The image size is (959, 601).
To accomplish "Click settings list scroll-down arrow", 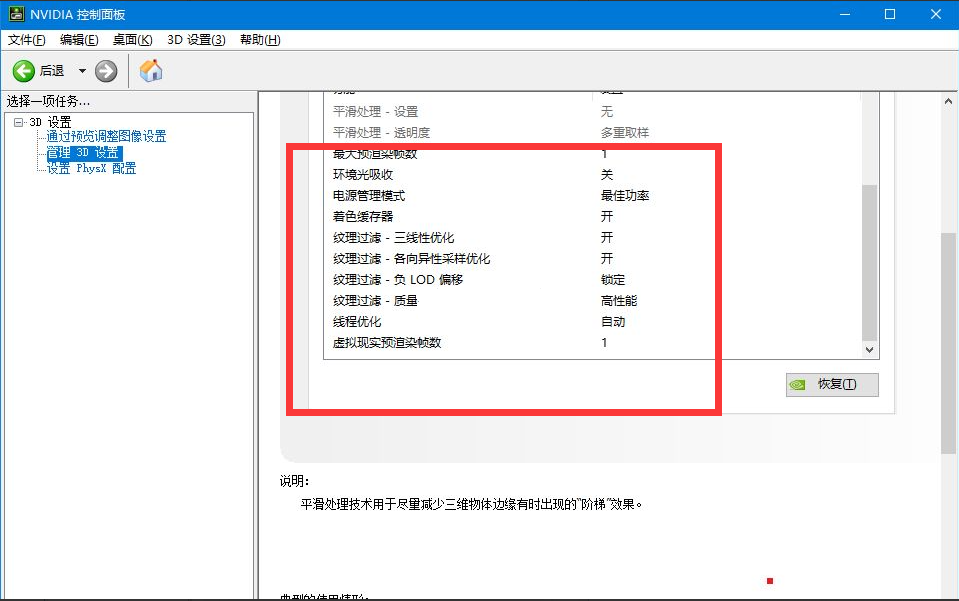I will 869,350.
